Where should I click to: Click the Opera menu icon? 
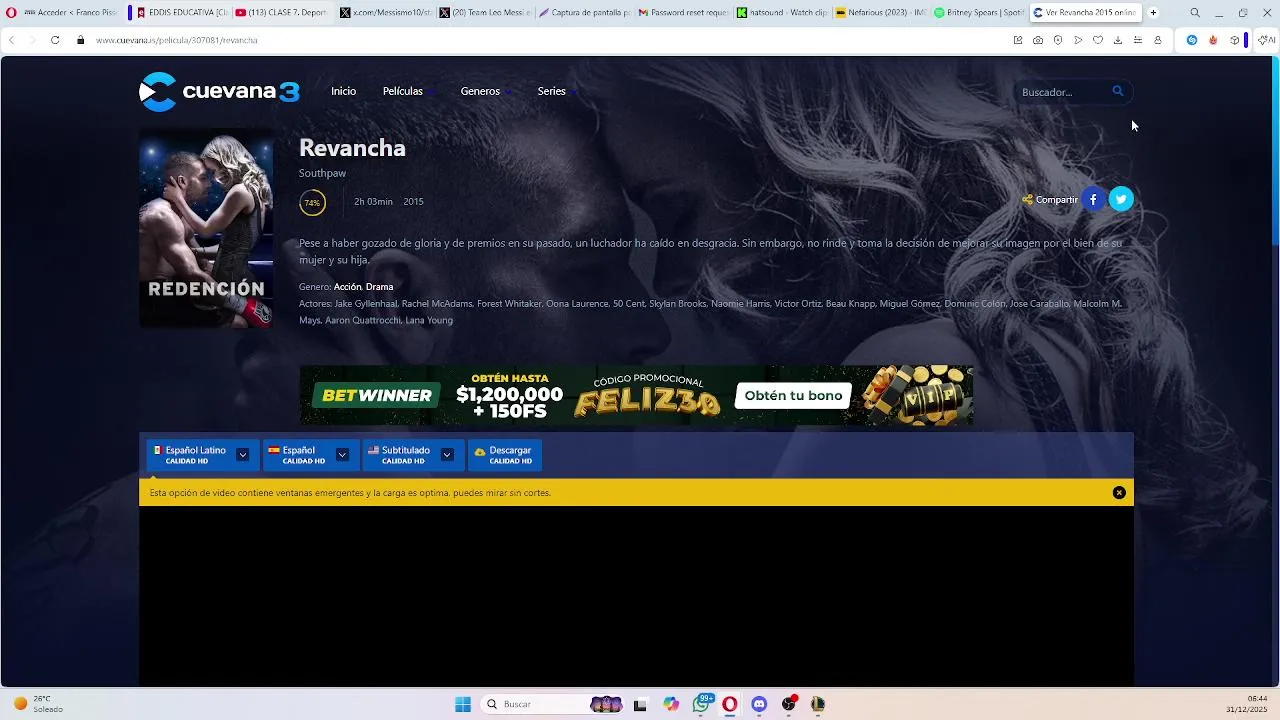11,13
